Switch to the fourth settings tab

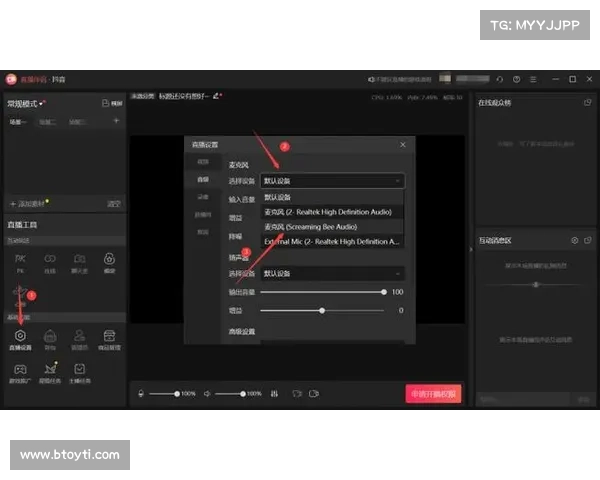(x=203, y=215)
